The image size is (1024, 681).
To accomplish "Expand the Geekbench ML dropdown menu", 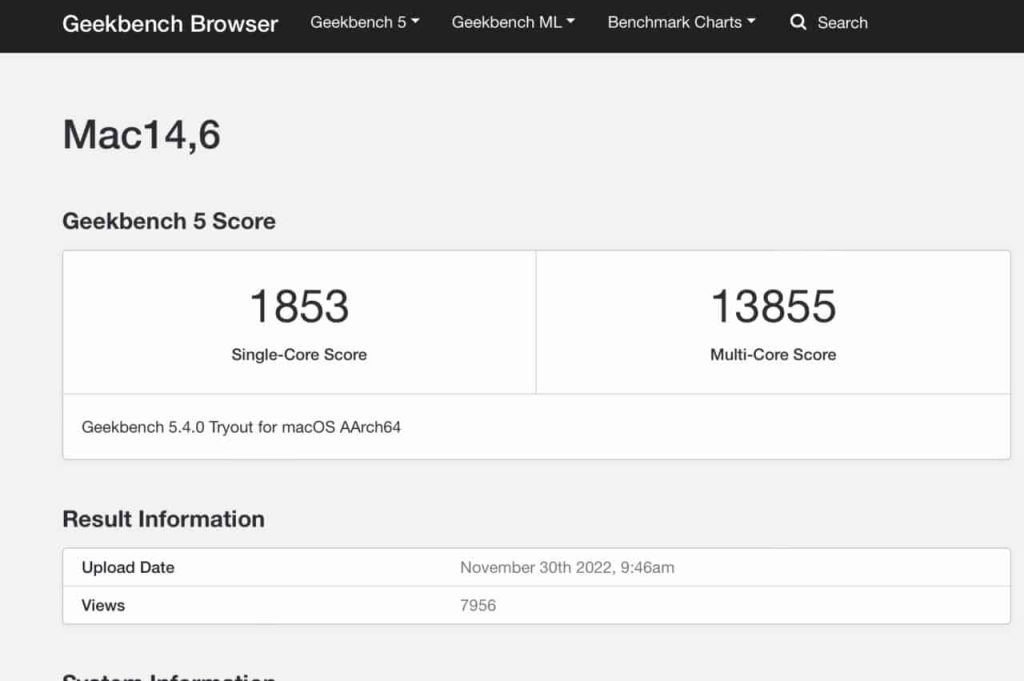I will [513, 22].
